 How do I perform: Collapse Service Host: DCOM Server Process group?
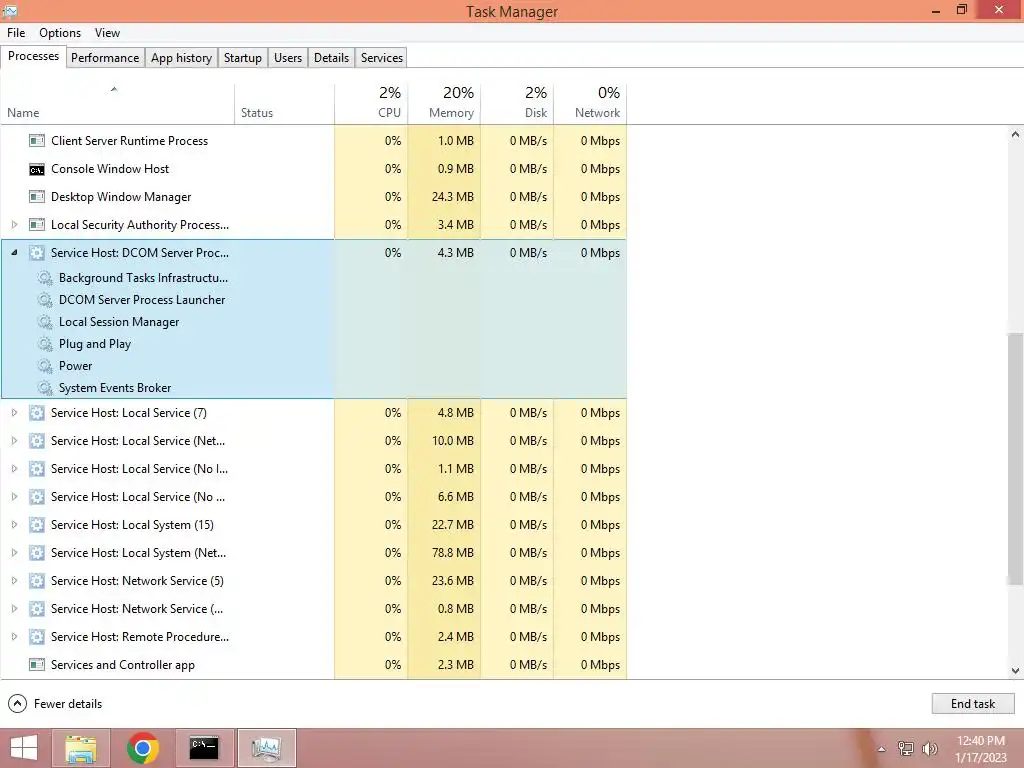pyautogui.click(x=14, y=253)
